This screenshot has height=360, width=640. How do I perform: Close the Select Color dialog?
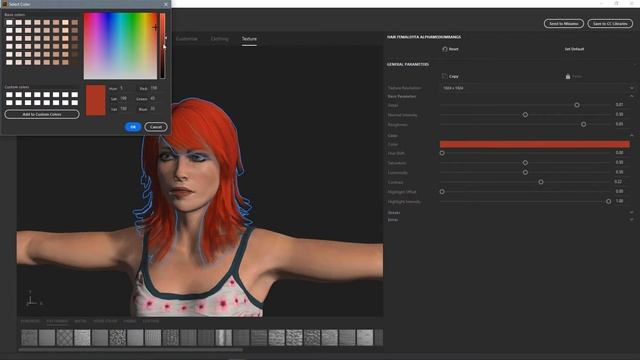[166, 4]
